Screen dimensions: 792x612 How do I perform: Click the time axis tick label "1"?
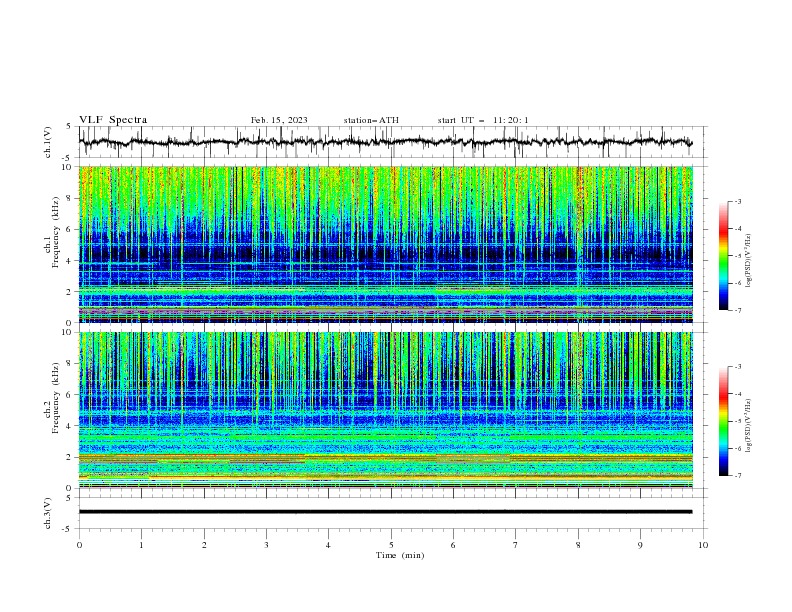click(141, 545)
